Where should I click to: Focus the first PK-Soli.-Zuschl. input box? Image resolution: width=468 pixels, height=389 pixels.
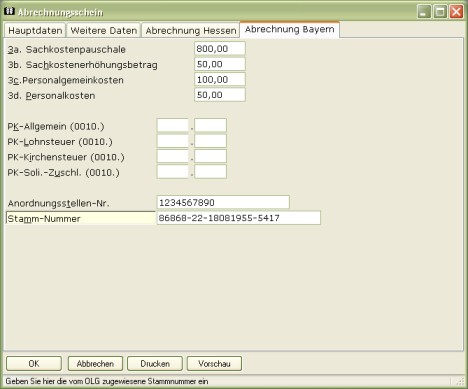(173, 172)
